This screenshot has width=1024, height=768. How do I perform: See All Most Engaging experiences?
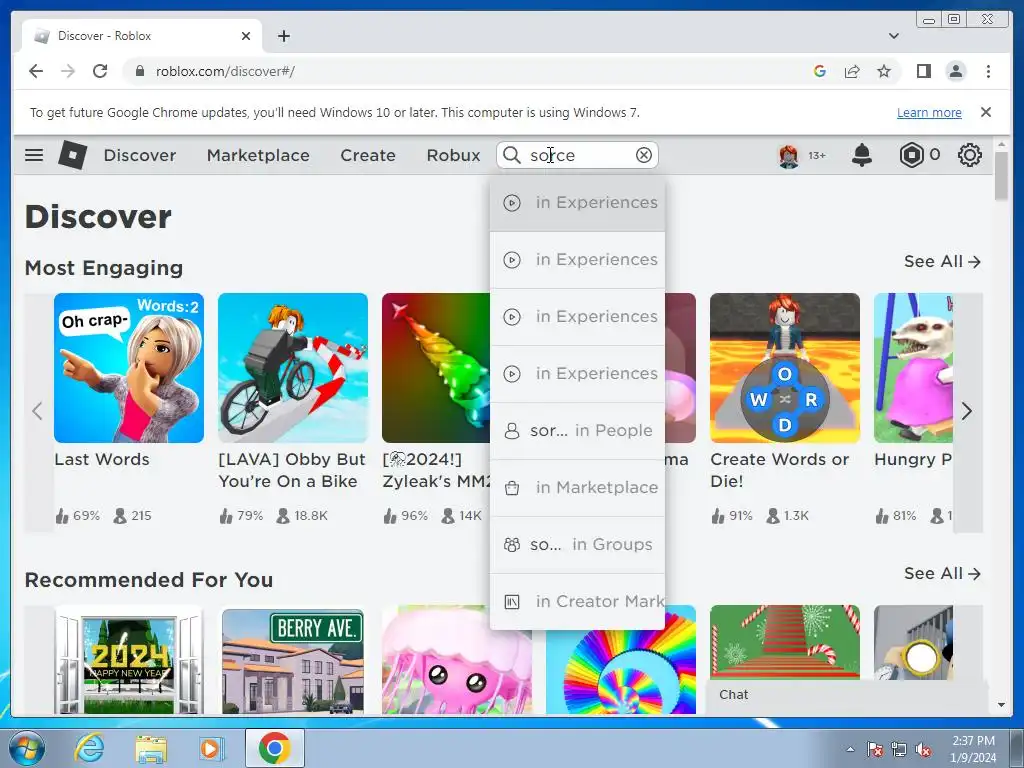942,261
